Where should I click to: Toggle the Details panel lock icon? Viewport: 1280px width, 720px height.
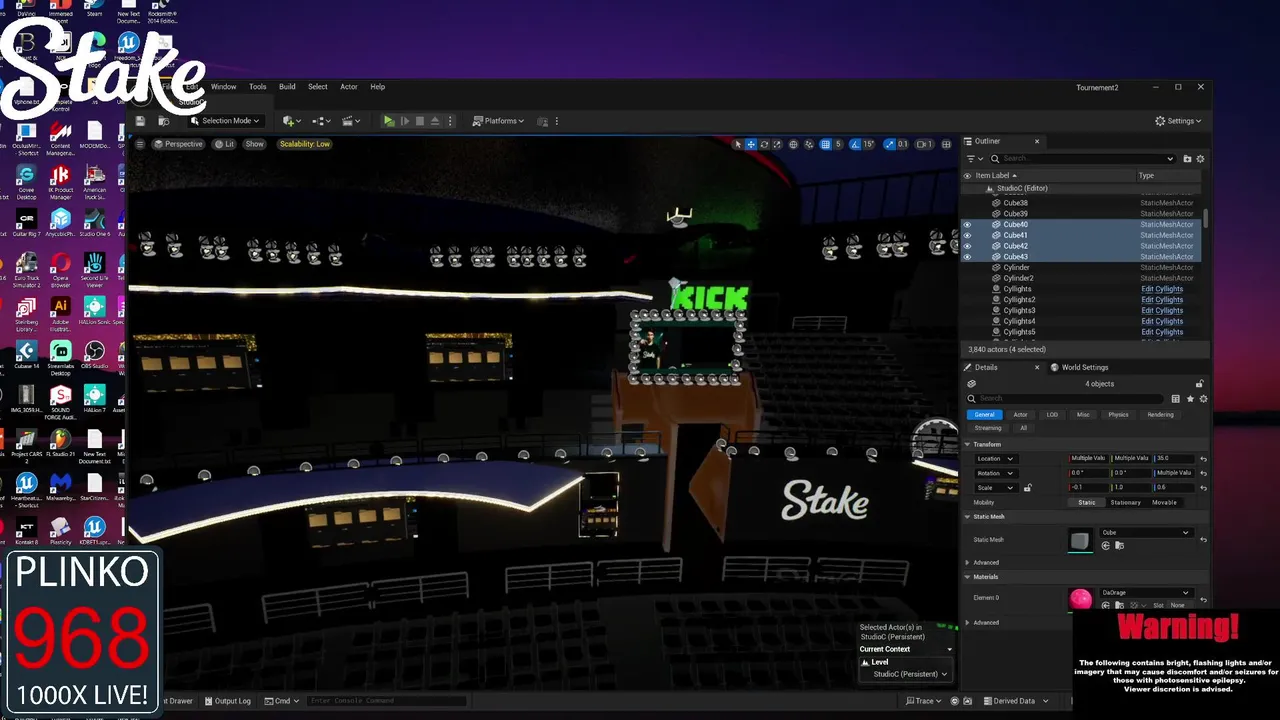tap(1199, 384)
